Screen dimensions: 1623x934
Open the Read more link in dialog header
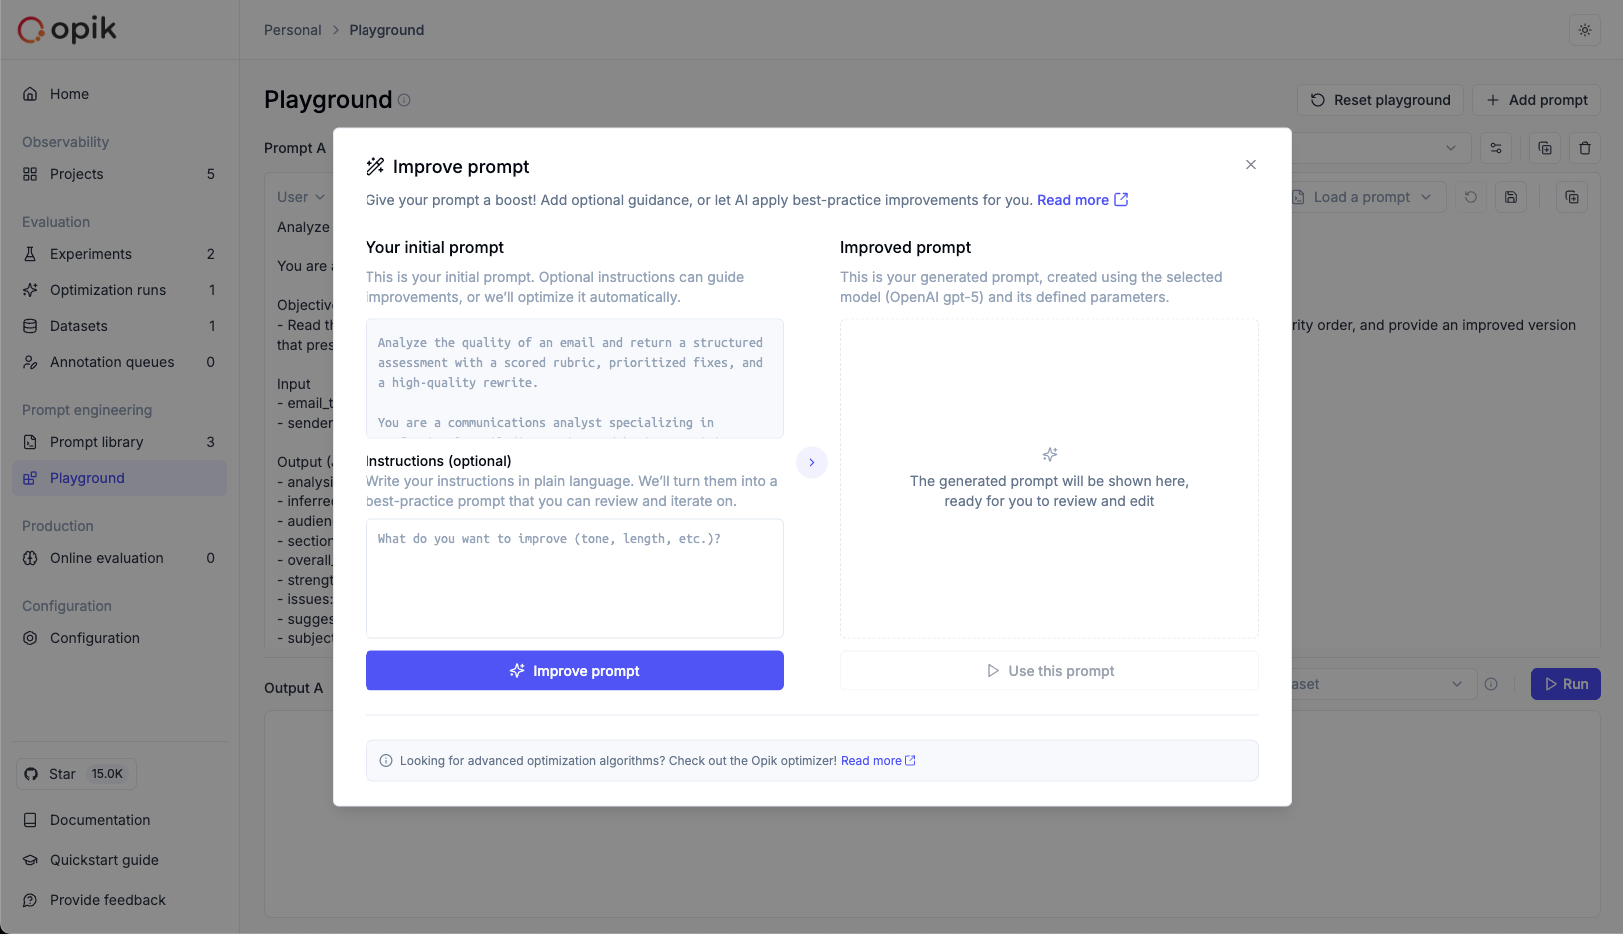tap(1082, 200)
